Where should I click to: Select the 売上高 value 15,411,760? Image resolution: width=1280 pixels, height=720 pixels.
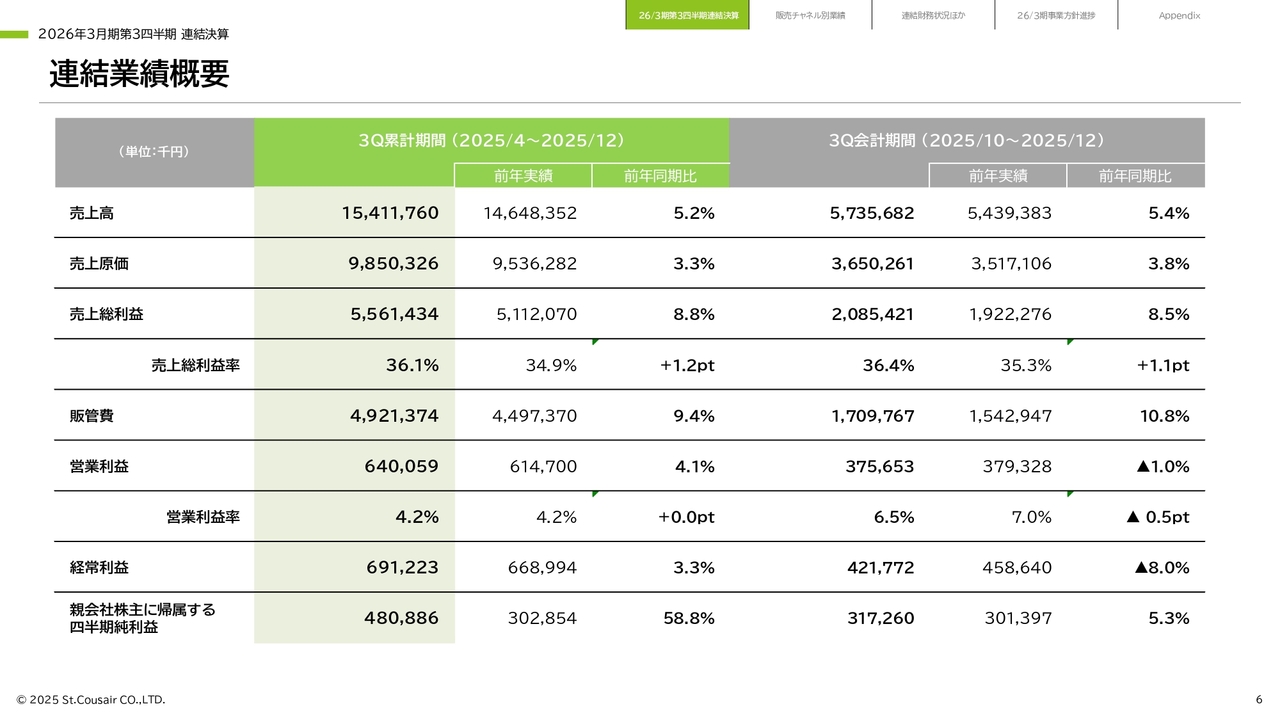coord(389,213)
